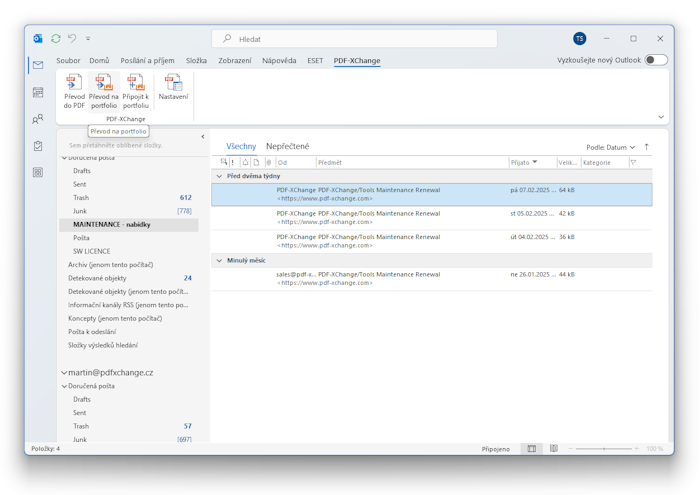Viewport: 700px width, 495px height.
Task: Open the ESET ribbon tab
Action: click(x=315, y=61)
